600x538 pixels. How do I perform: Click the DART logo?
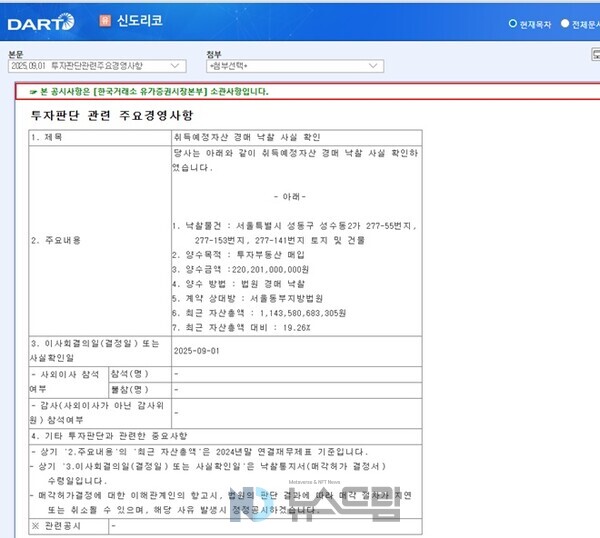click(41, 22)
